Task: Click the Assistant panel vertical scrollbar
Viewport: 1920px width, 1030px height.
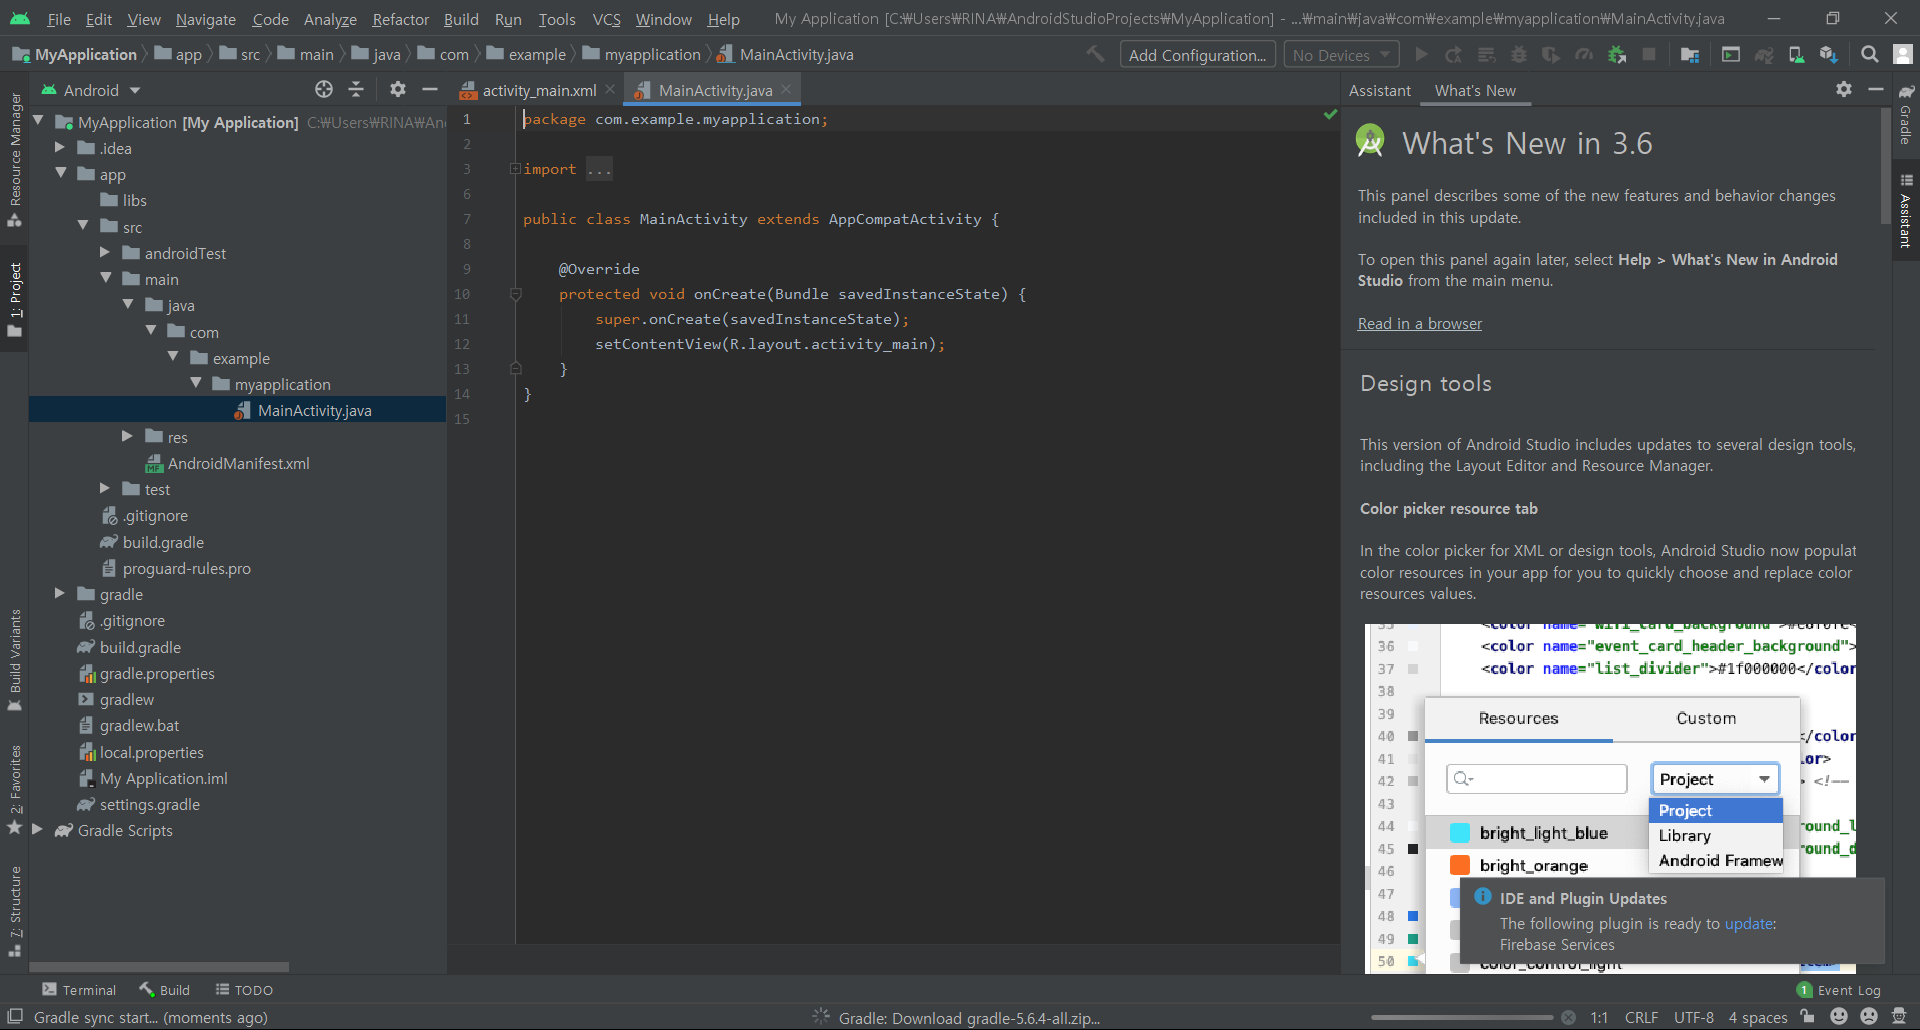Action: pos(1886,167)
